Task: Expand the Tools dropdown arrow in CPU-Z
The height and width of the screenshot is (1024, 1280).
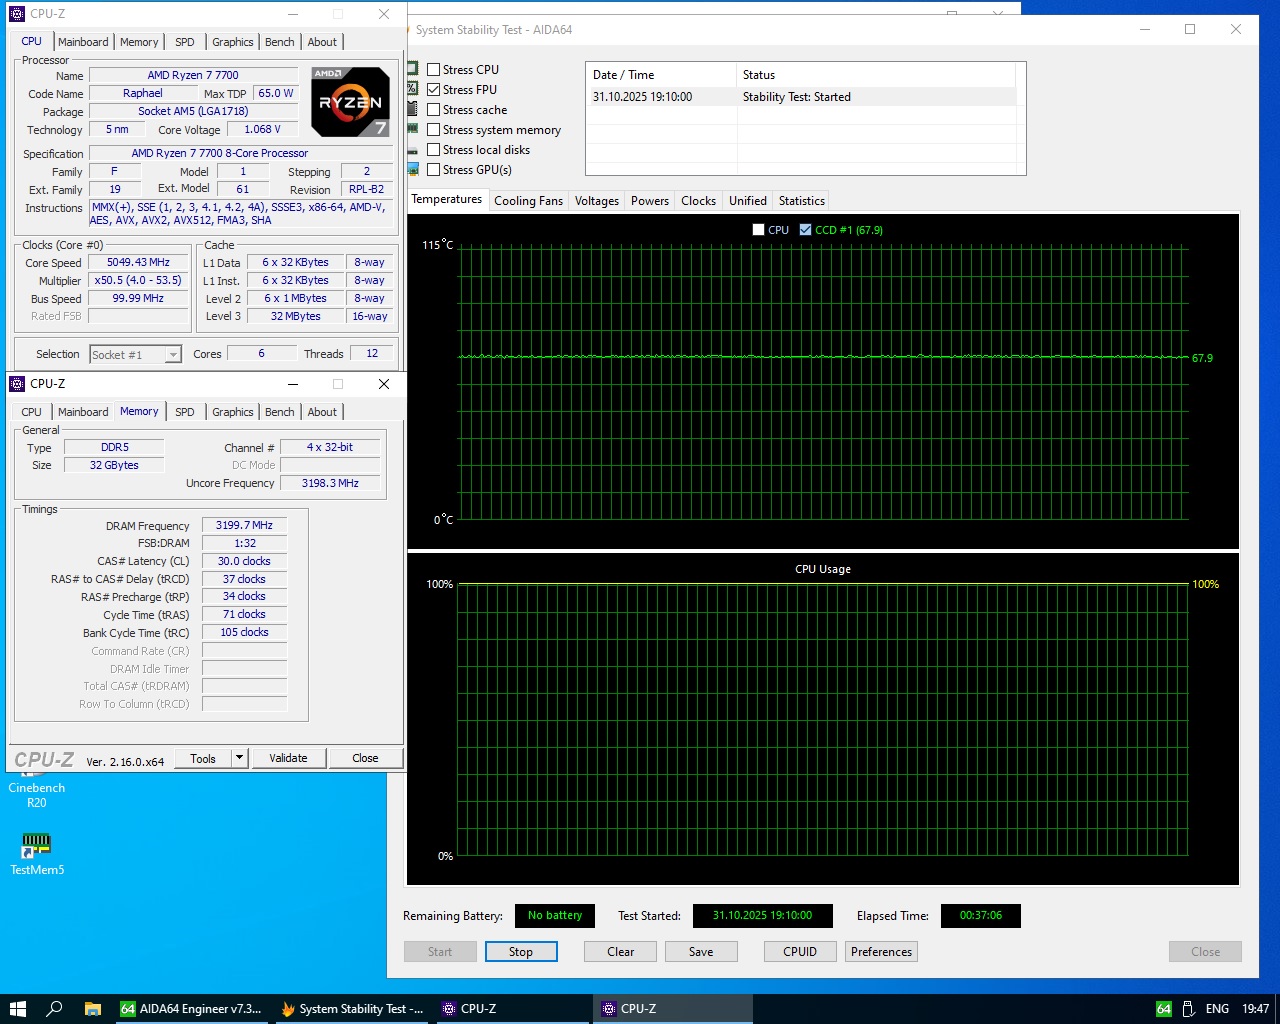Action: tap(239, 758)
